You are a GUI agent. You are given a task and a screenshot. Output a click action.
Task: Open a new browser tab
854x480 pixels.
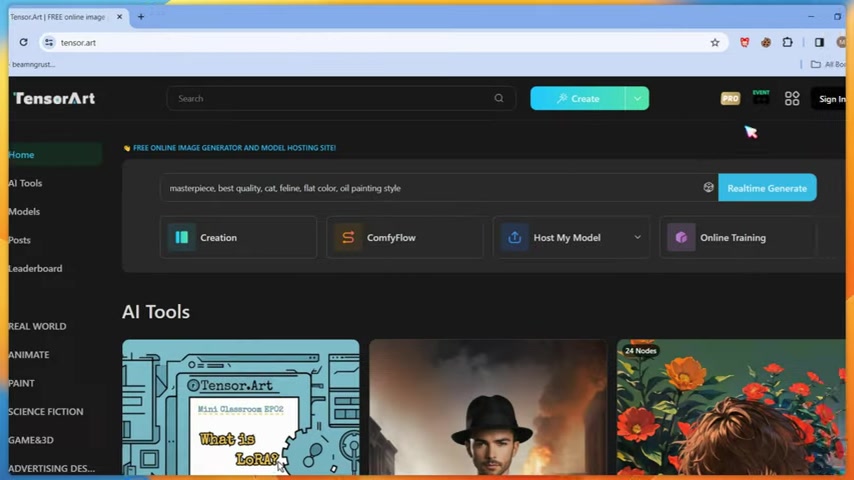click(x=141, y=17)
